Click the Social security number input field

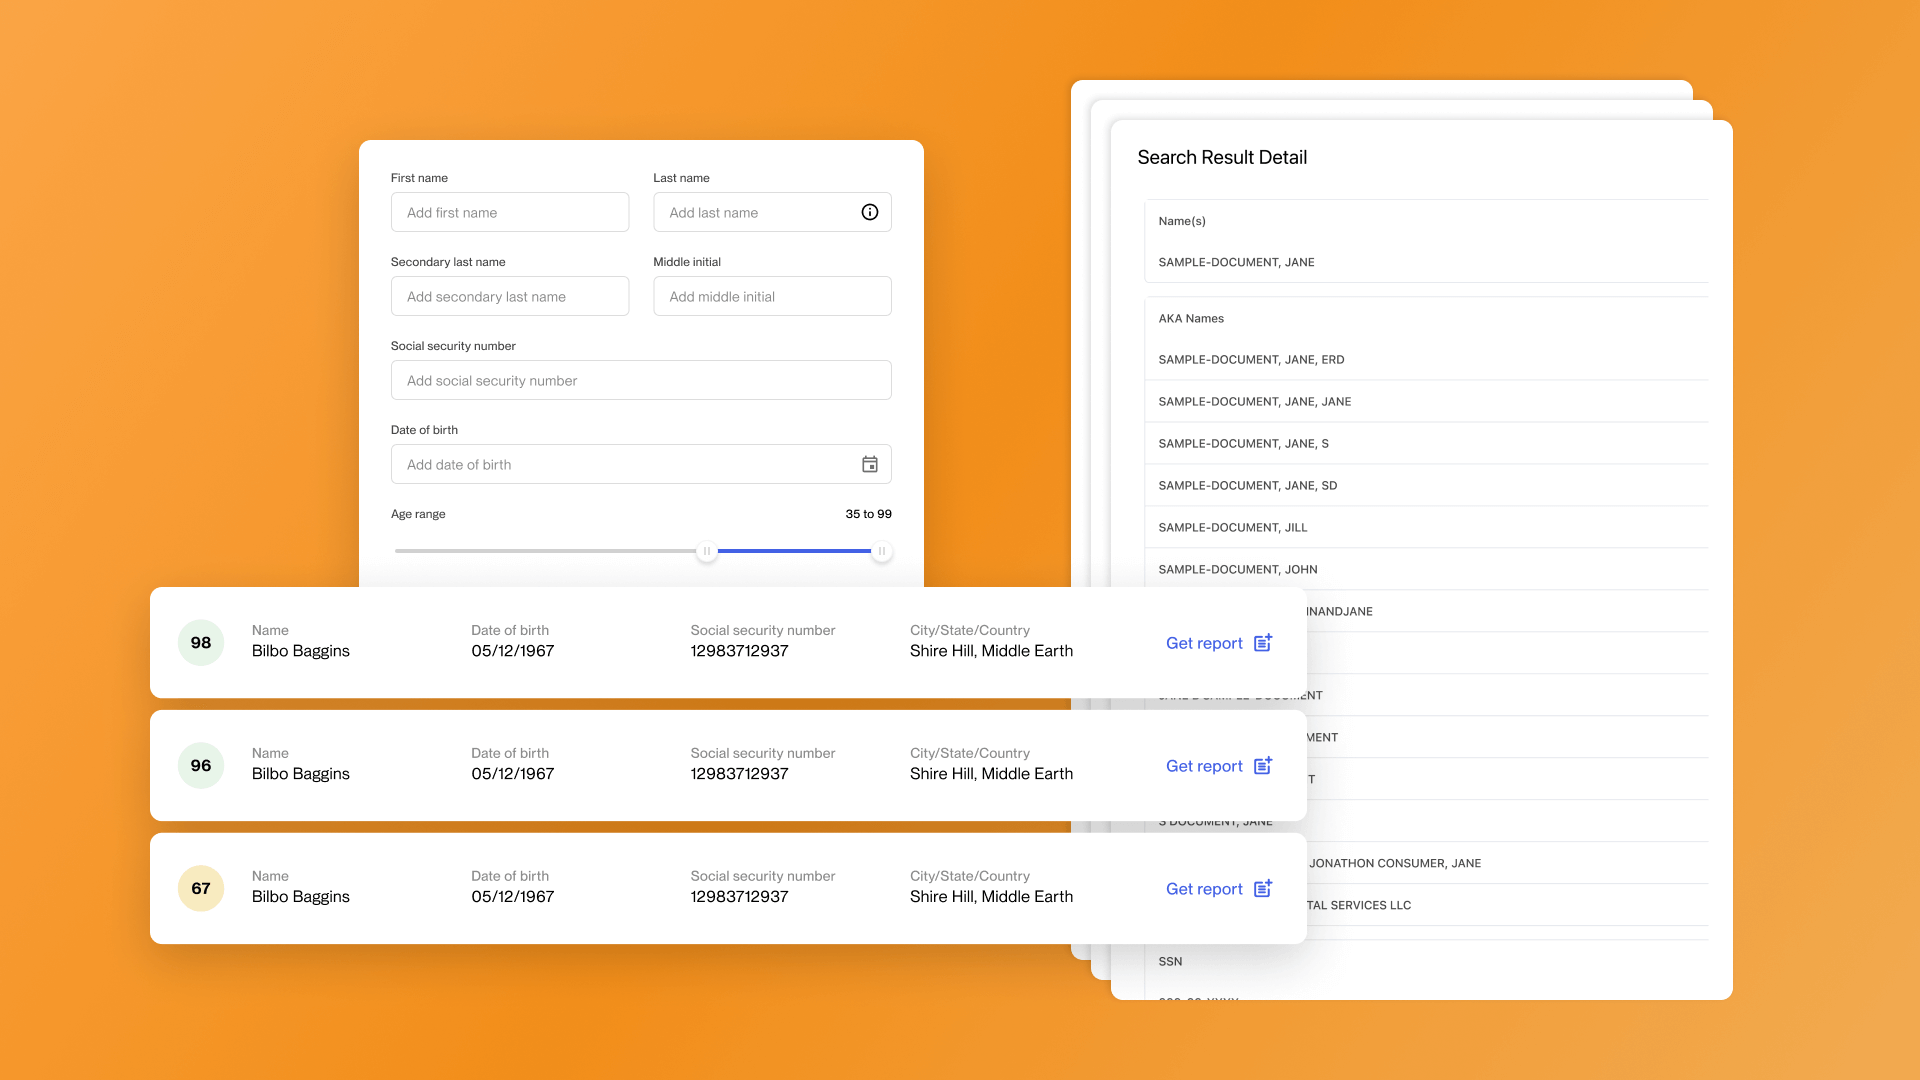(641, 380)
